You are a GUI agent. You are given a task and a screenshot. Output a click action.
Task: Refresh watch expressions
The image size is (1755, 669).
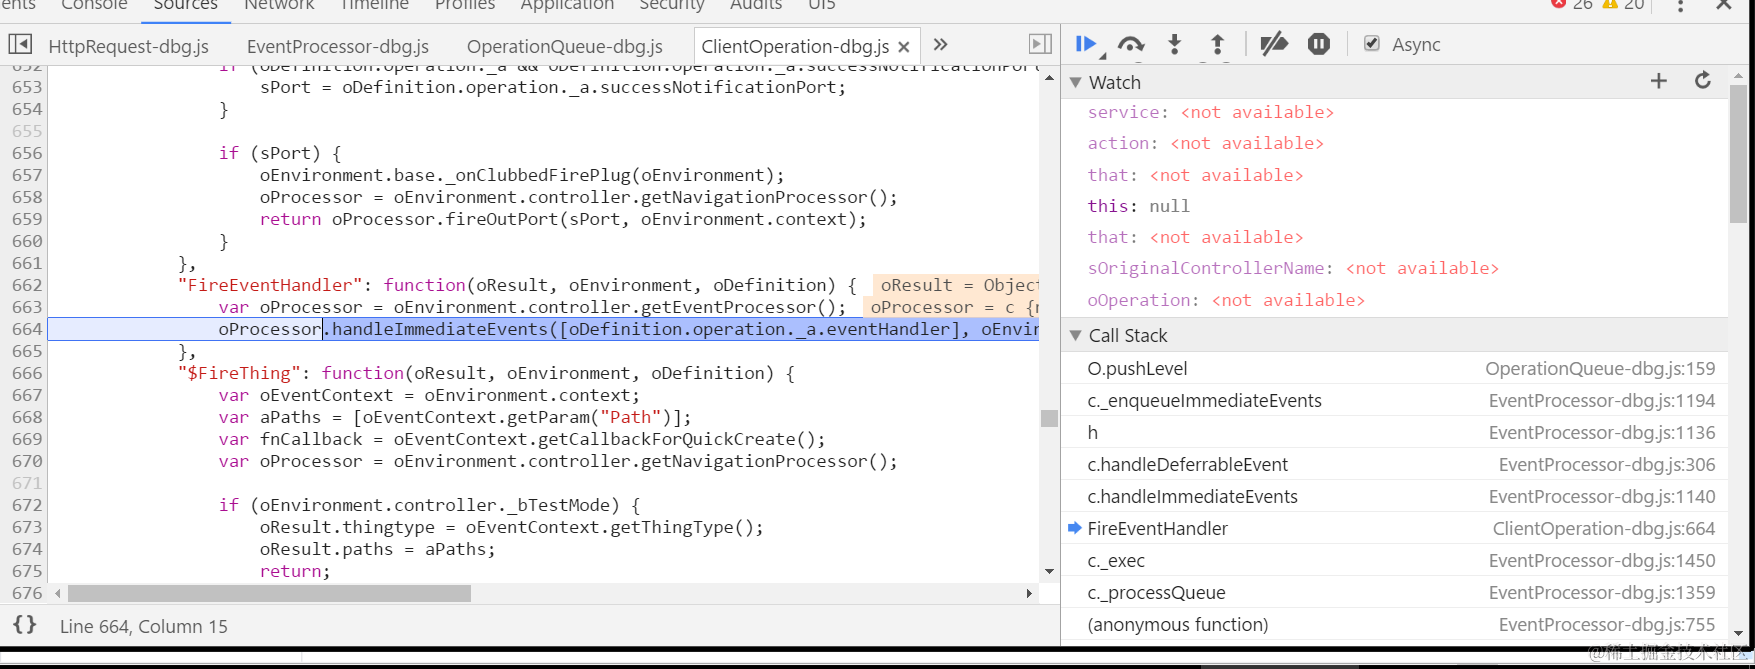(1703, 81)
